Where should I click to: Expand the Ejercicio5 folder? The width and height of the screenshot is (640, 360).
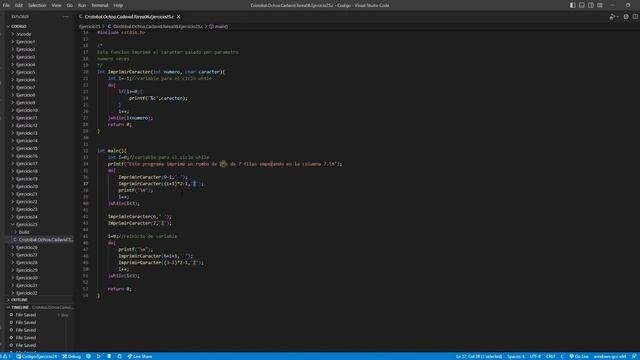tap(25, 72)
